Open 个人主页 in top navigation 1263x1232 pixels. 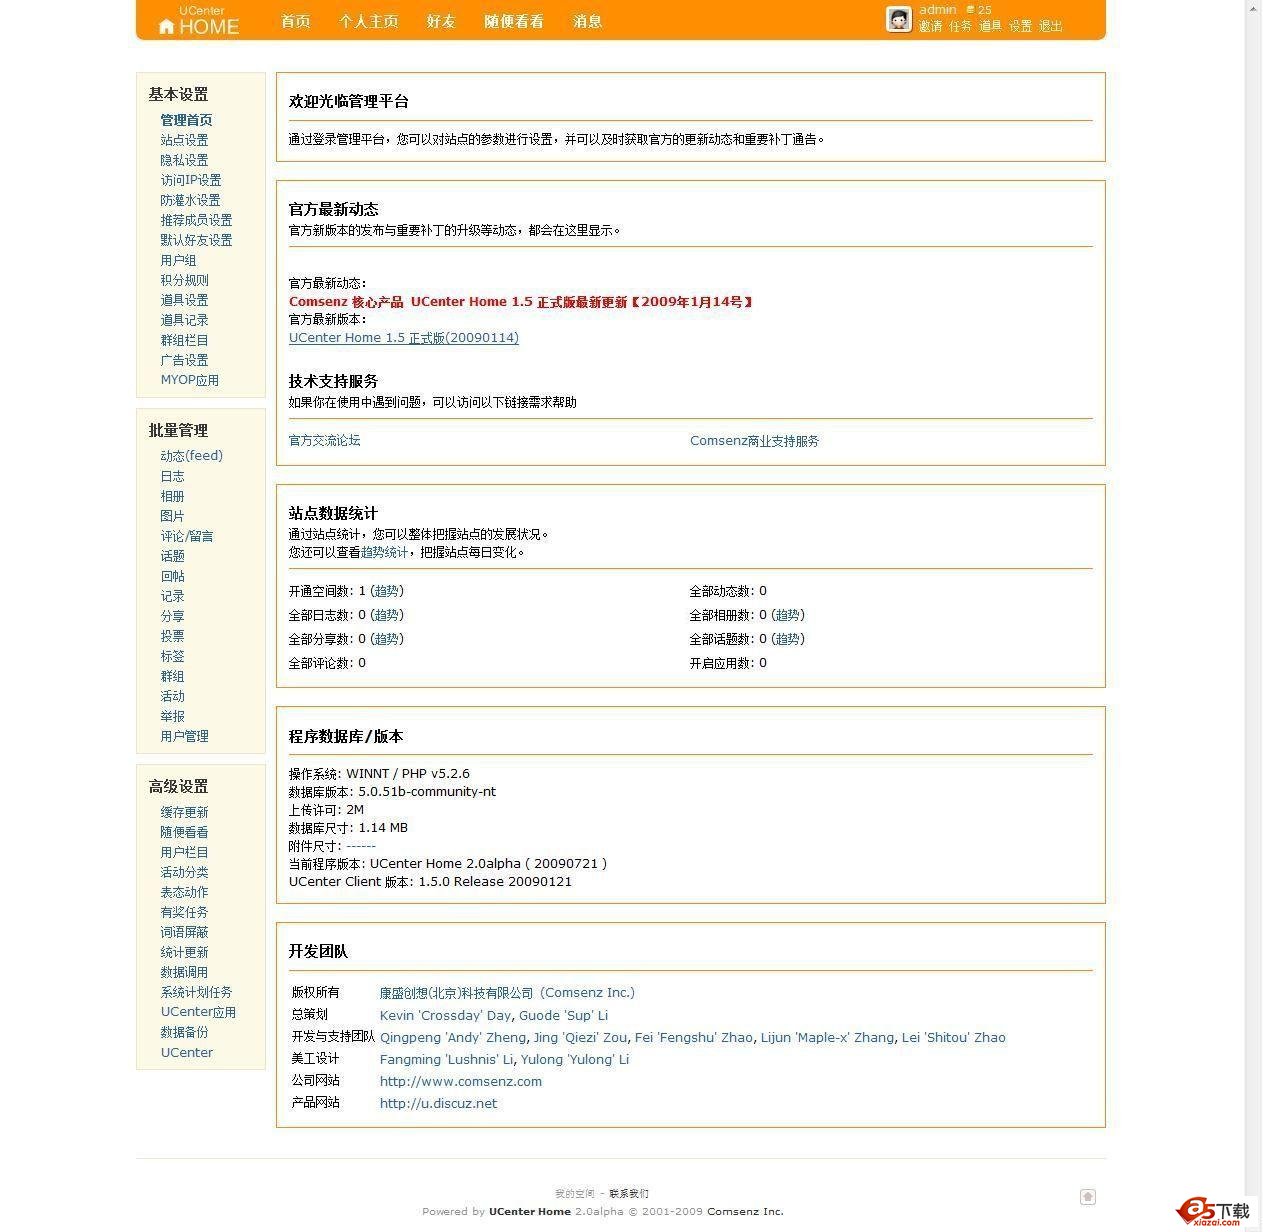[x=368, y=21]
